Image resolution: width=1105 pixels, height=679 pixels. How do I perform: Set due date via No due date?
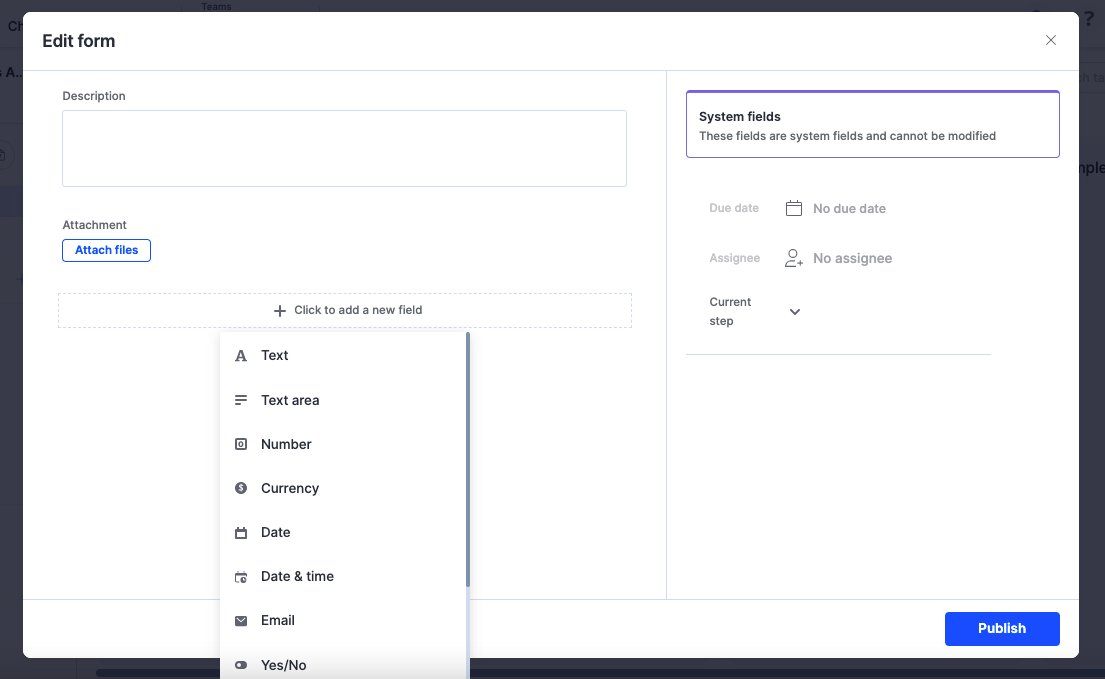tap(849, 208)
